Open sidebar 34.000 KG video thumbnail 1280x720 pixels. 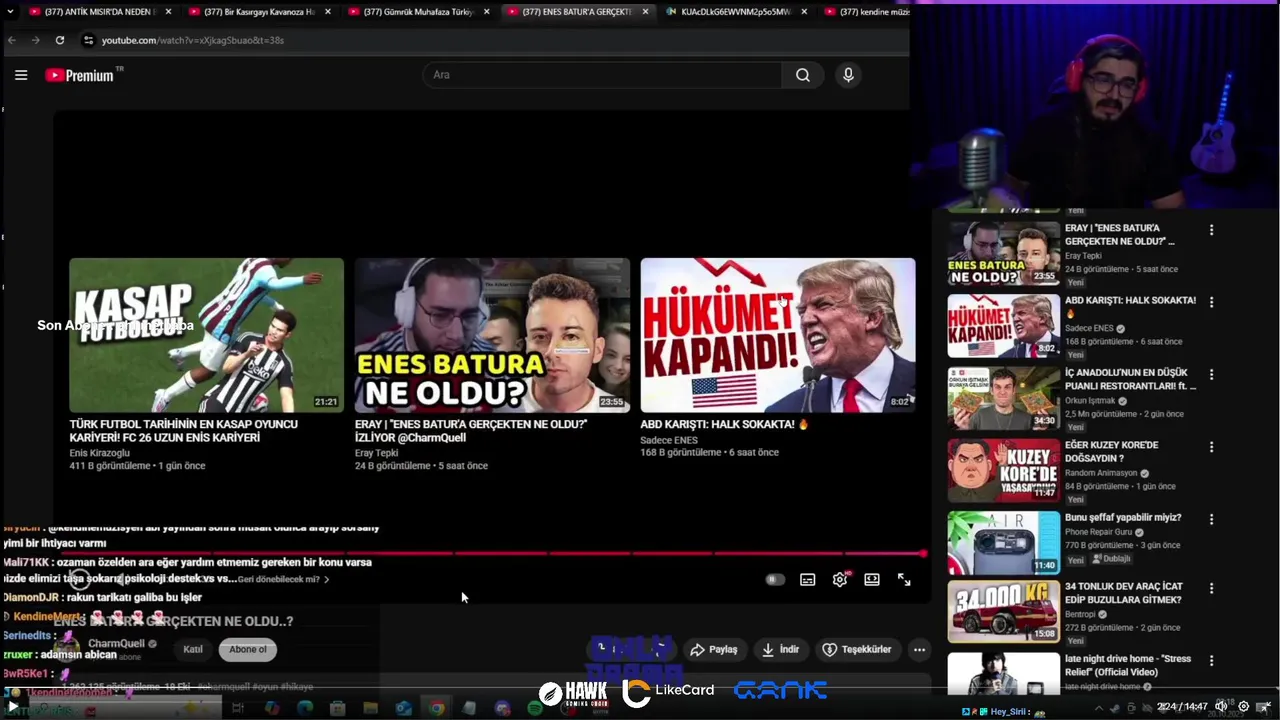tap(1004, 612)
